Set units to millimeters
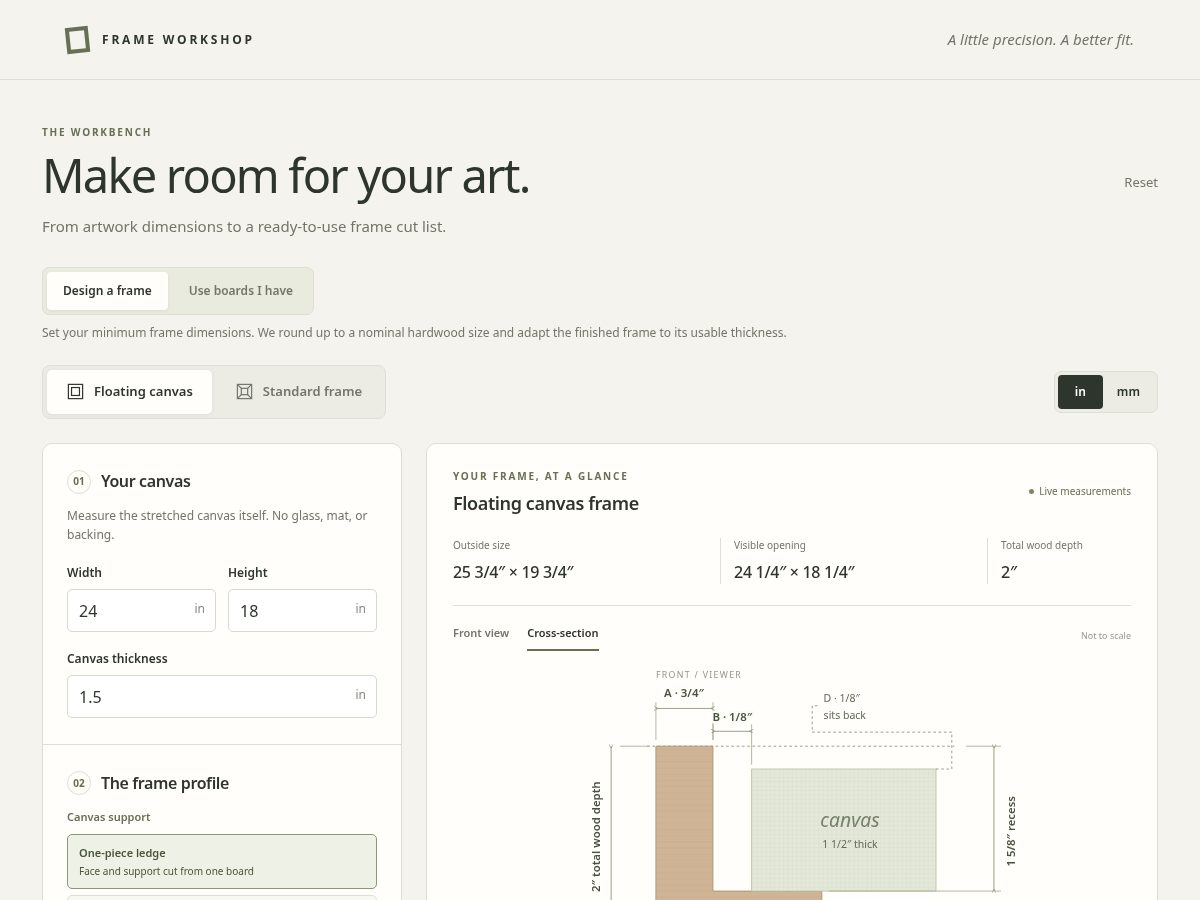This screenshot has height=900, width=1200. [1128, 392]
